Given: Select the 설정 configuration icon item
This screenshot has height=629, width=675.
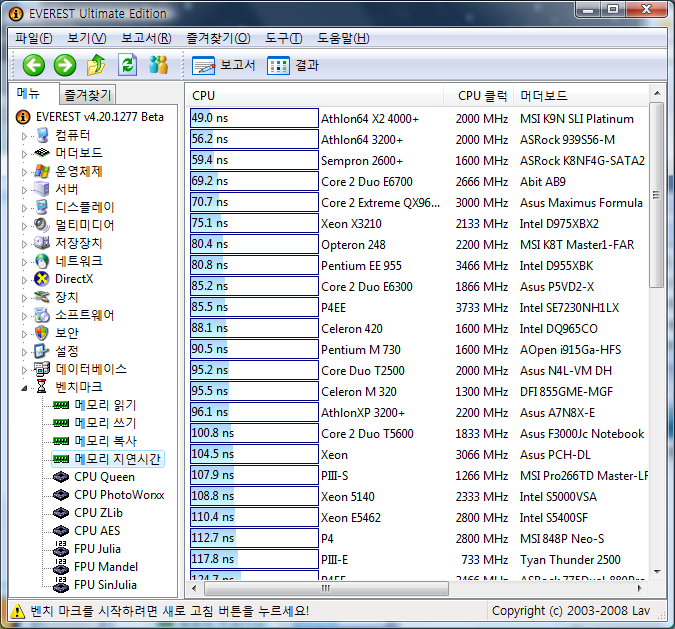Looking at the screenshot, I should click(x=42, y=350).
